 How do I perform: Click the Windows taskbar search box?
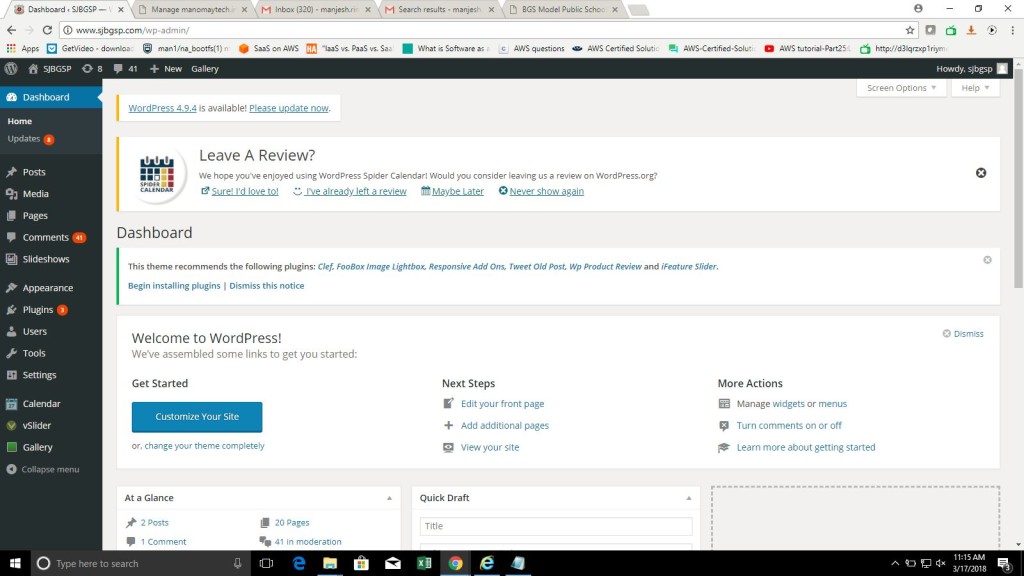[x=140, y=563]
